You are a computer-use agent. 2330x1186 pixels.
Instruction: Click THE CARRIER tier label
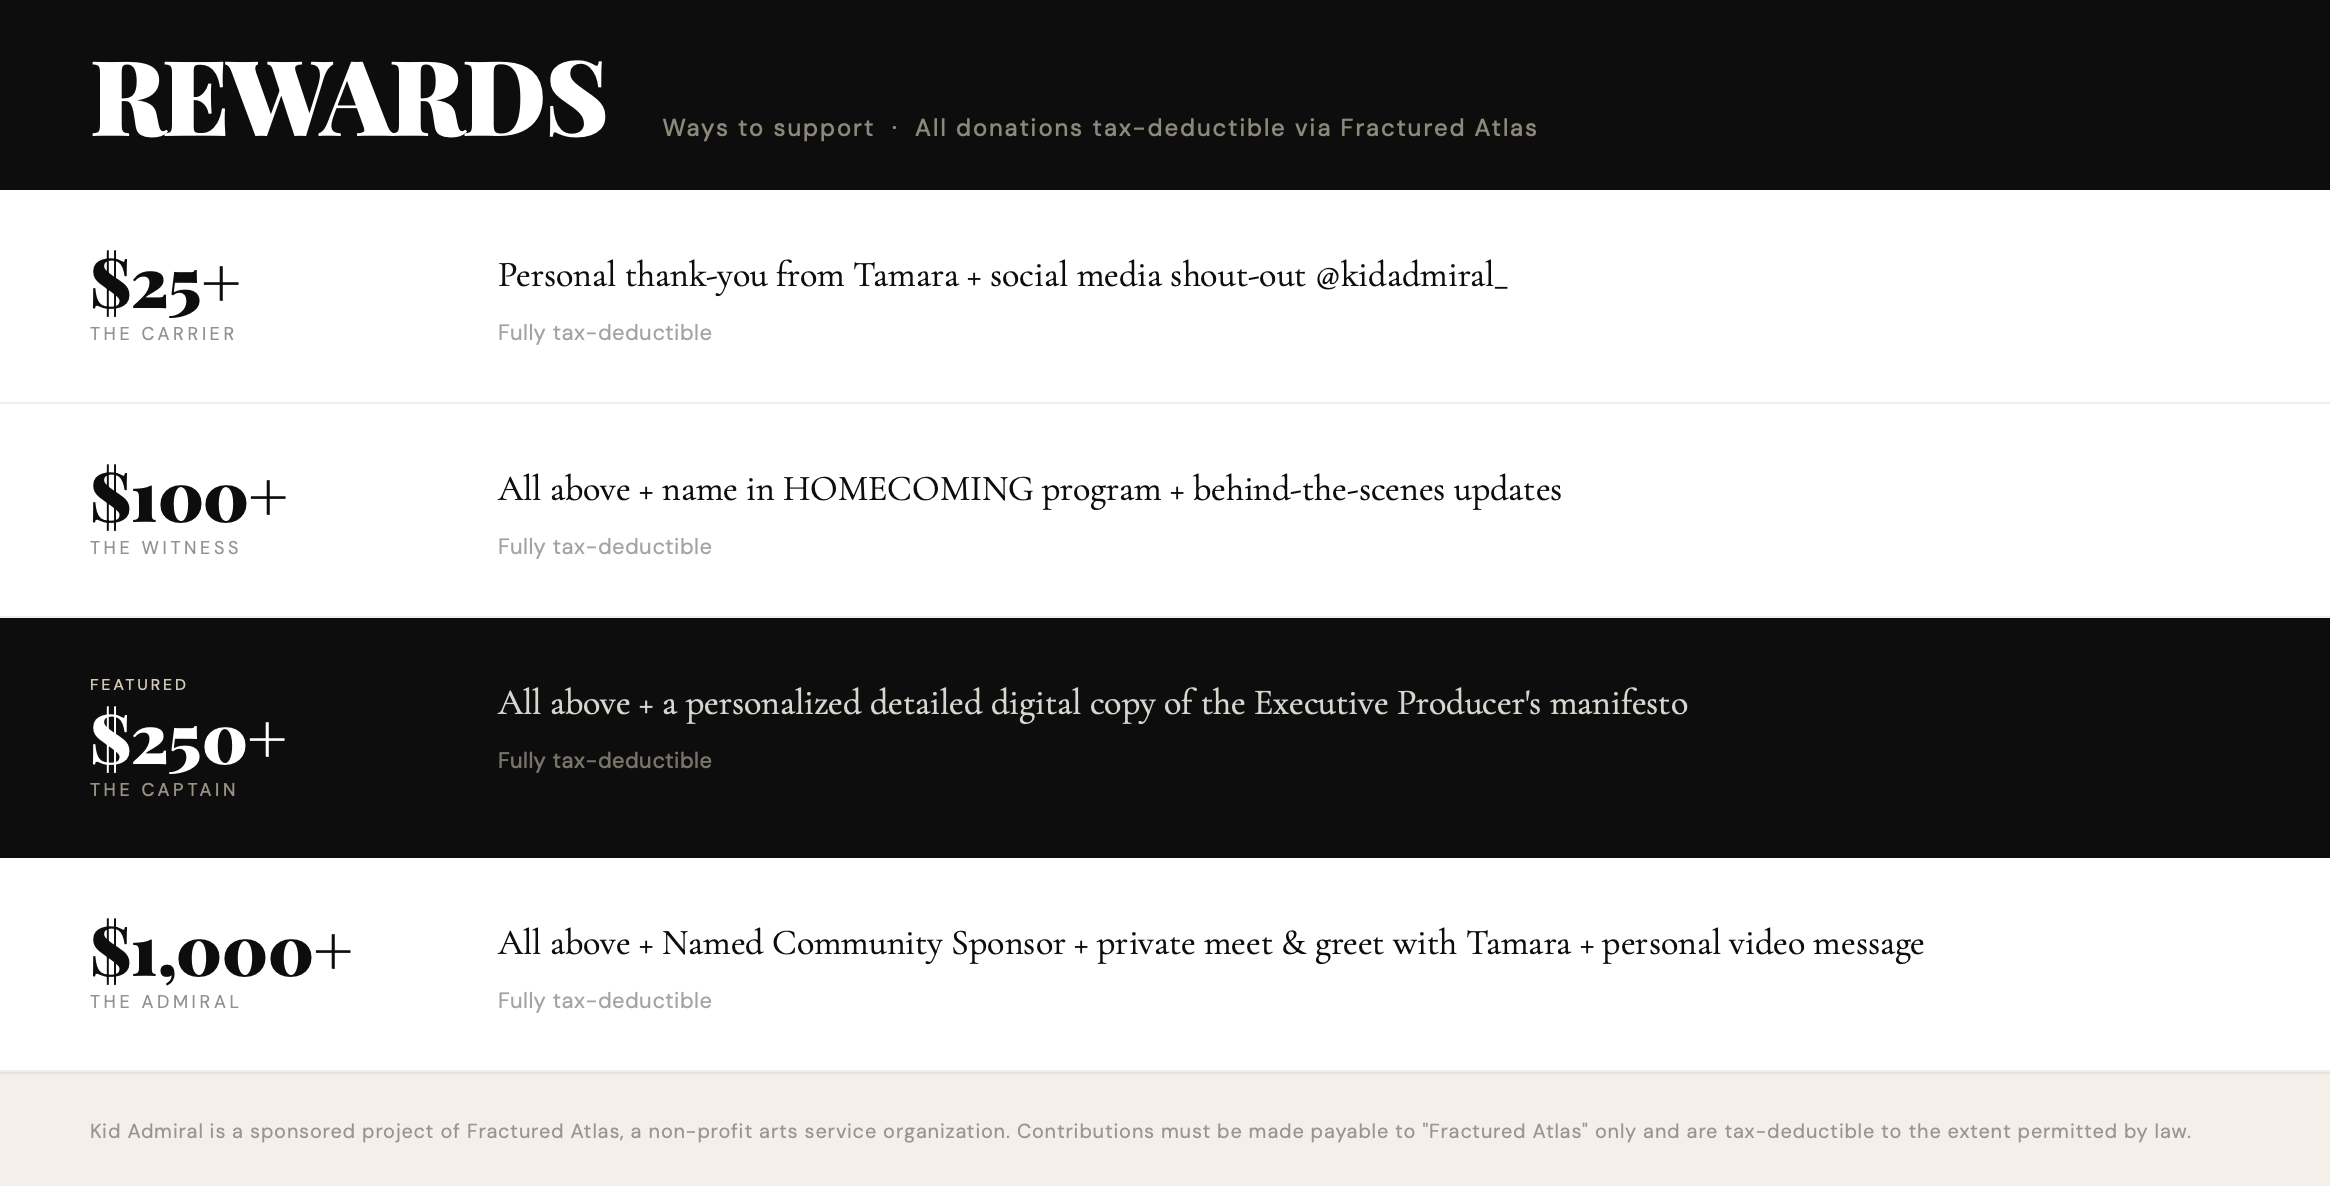pyautogui.click(x=163, y=334)
